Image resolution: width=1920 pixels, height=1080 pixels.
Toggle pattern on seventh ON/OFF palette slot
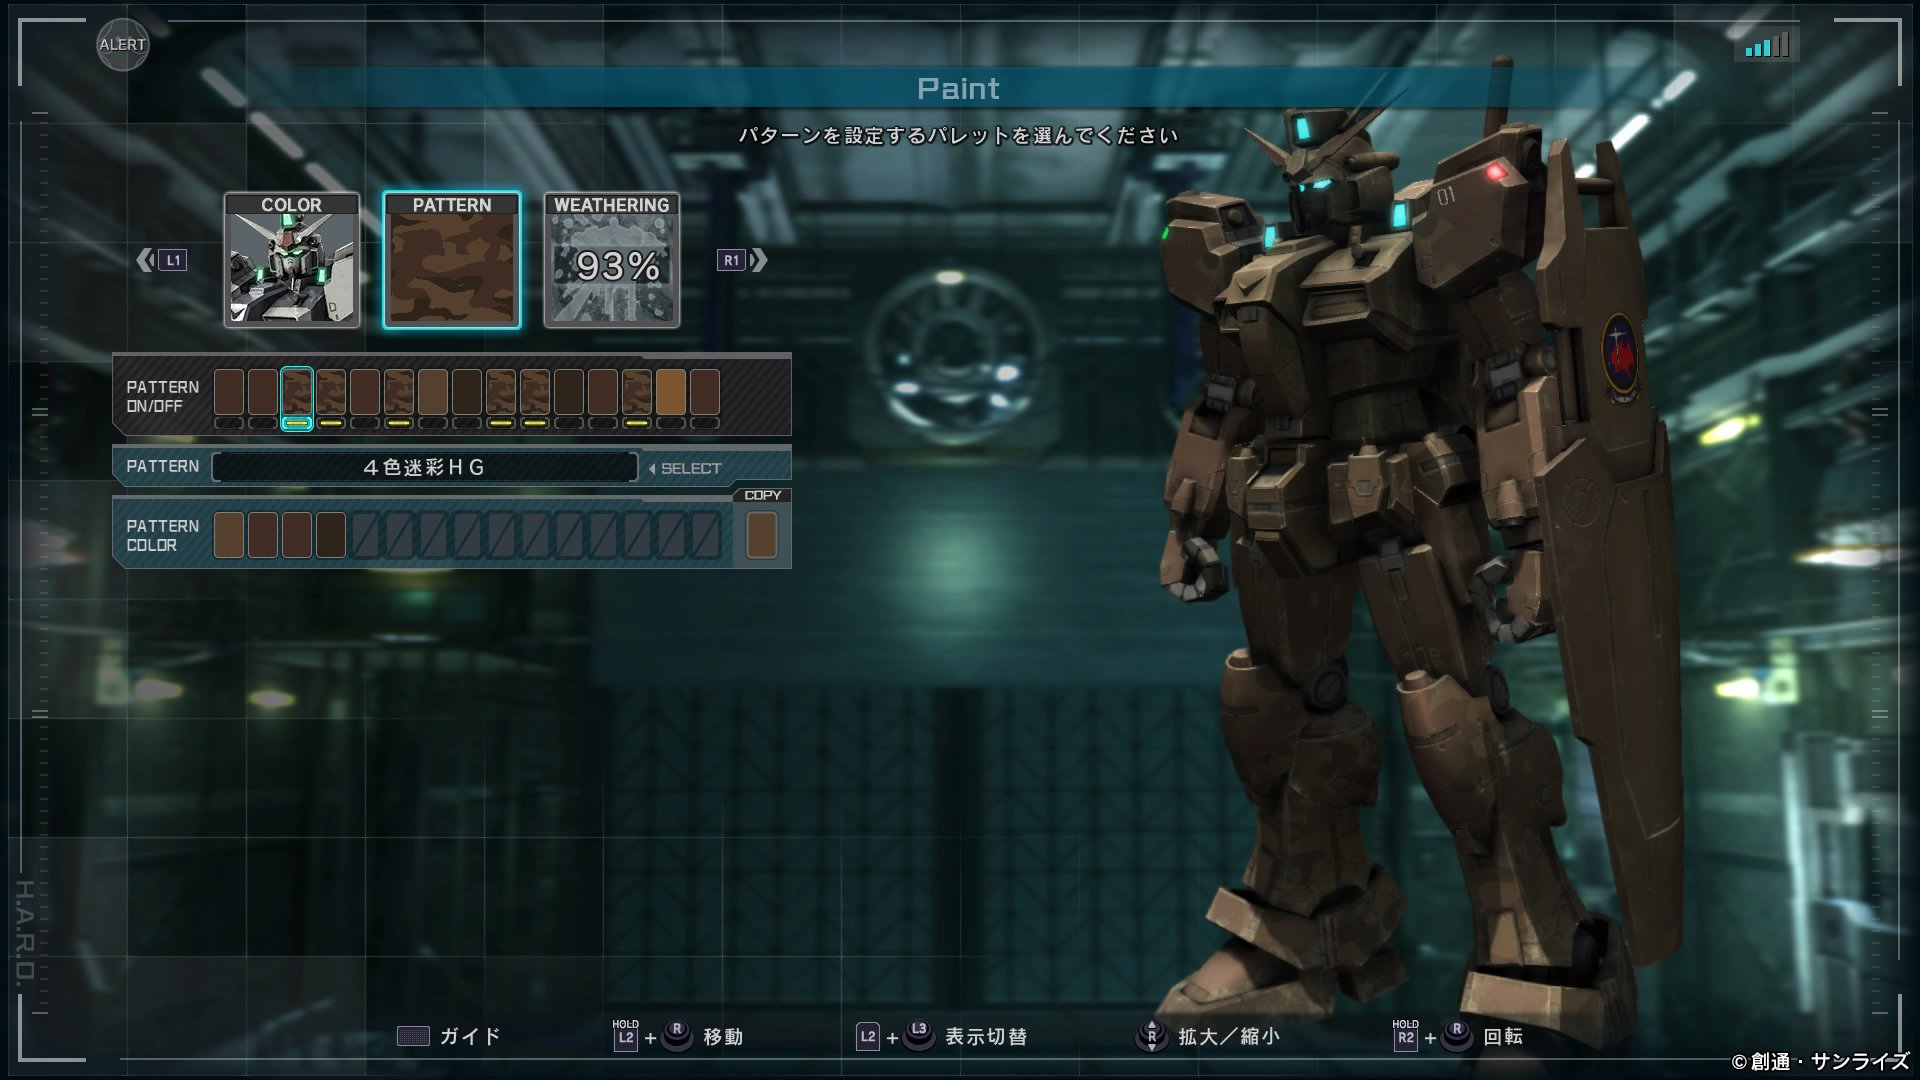tap(433, 398)
